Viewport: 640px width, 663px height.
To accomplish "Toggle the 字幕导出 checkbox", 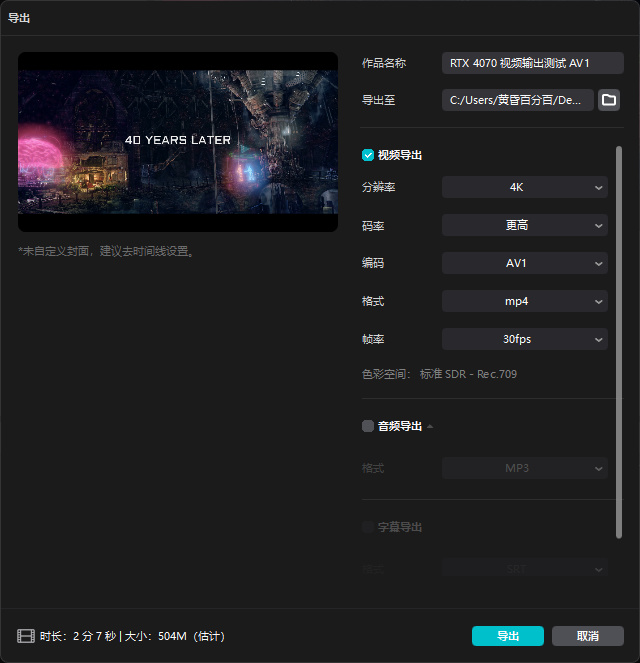I will coord(368,527).
